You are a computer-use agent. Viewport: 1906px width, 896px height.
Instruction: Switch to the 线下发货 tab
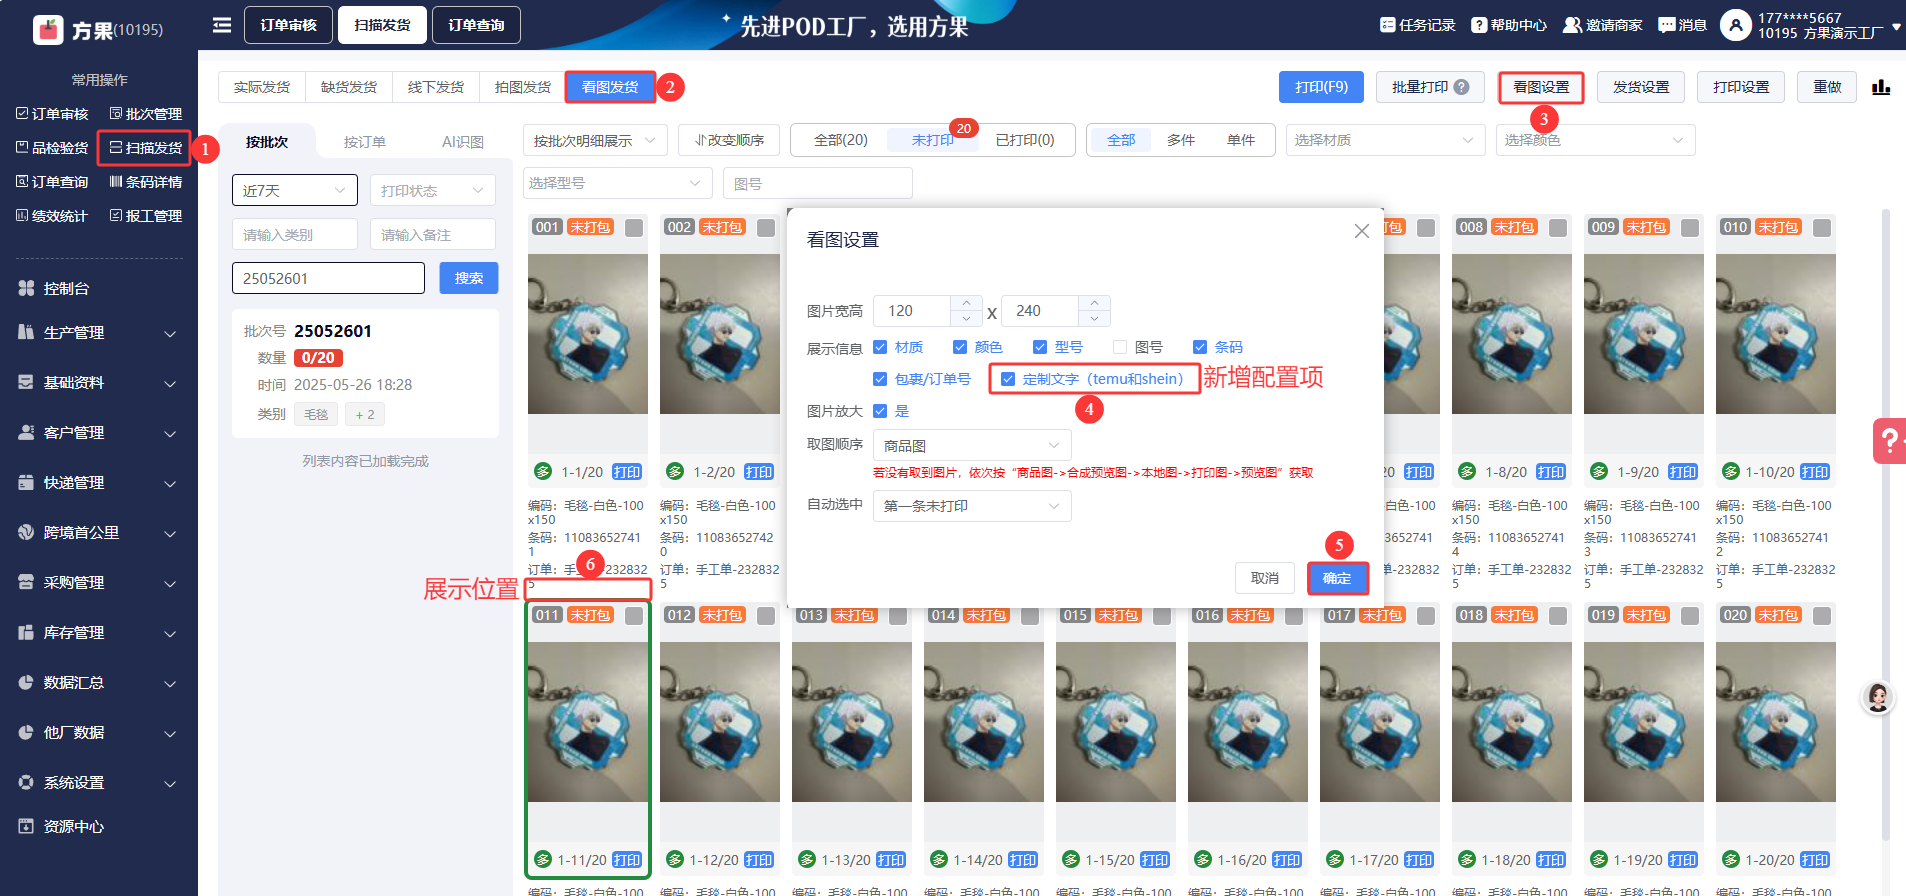coord(436,87)
